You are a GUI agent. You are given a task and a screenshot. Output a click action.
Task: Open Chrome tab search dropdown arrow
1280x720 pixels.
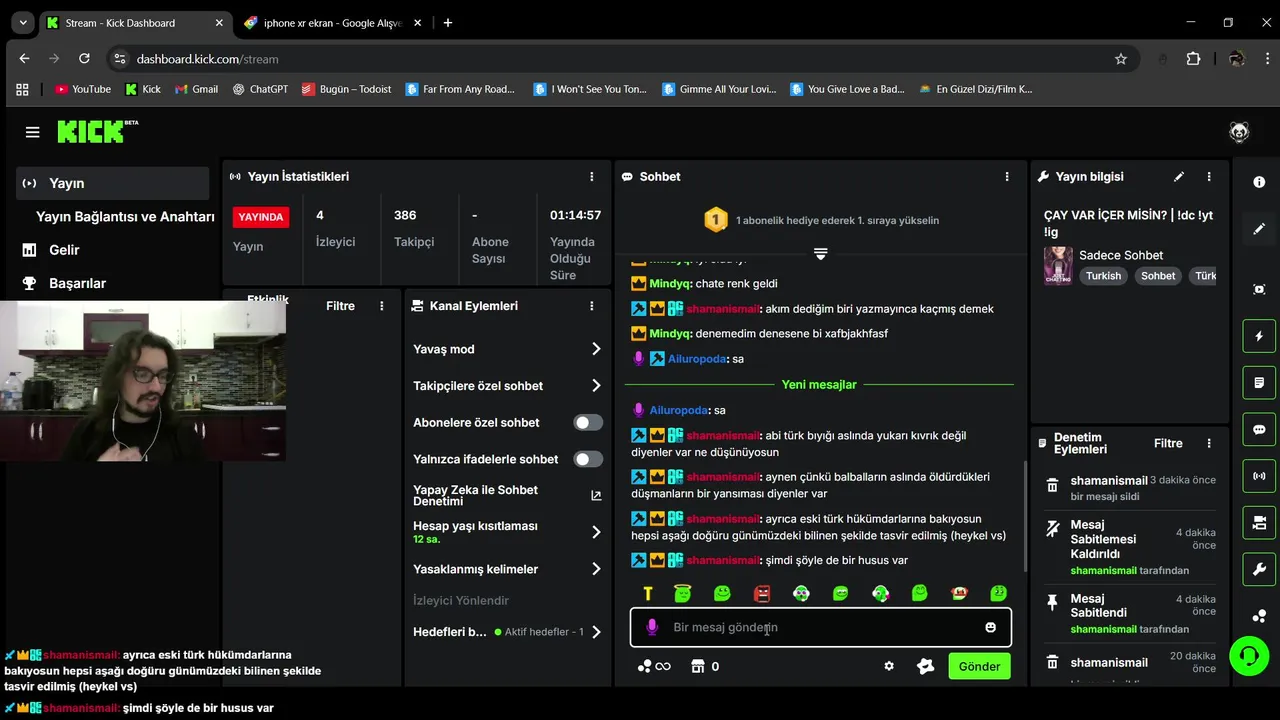tap(22, 22)
